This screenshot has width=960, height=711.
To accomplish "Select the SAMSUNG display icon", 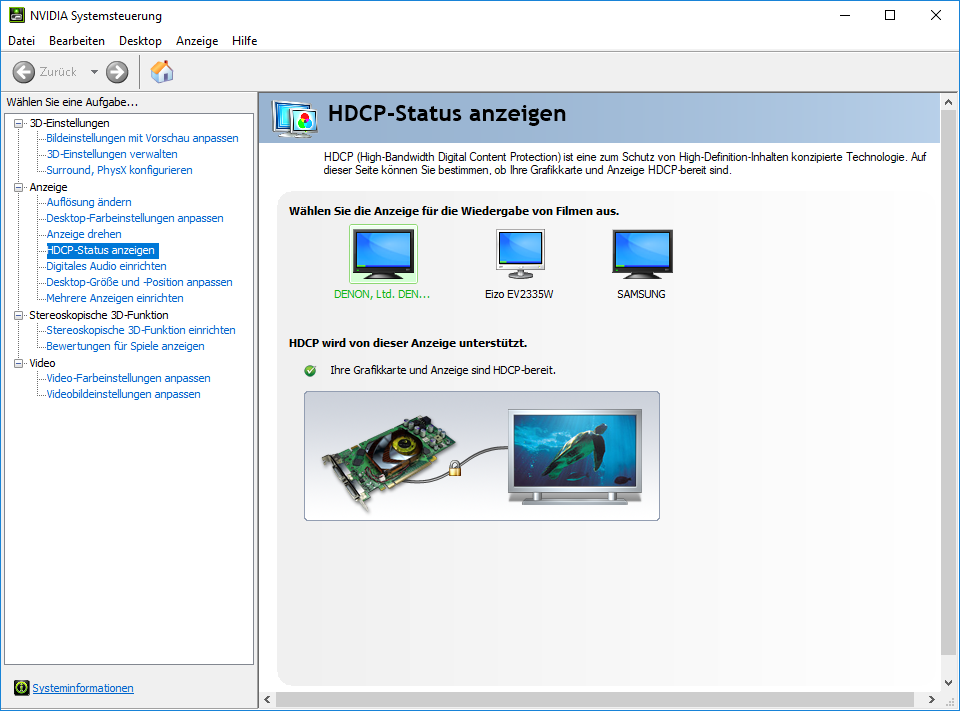I will (x=642, y=254).
